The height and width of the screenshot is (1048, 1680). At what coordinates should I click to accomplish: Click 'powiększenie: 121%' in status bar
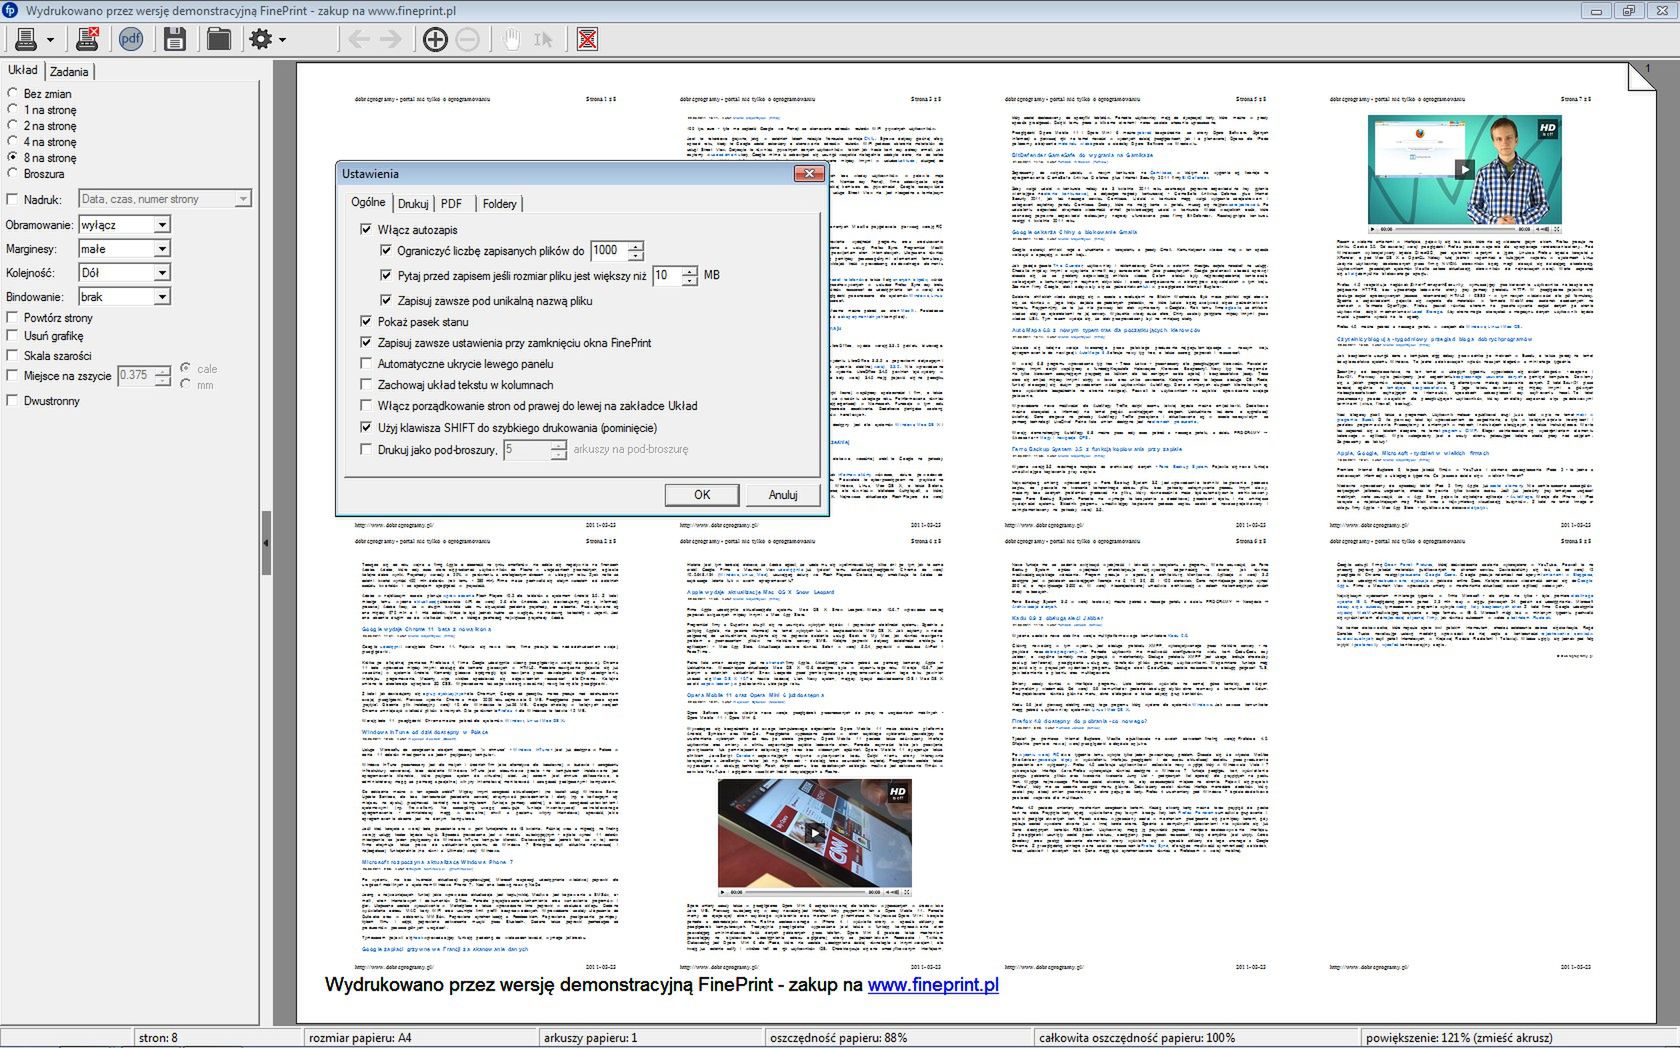tap(1459, 1038)
